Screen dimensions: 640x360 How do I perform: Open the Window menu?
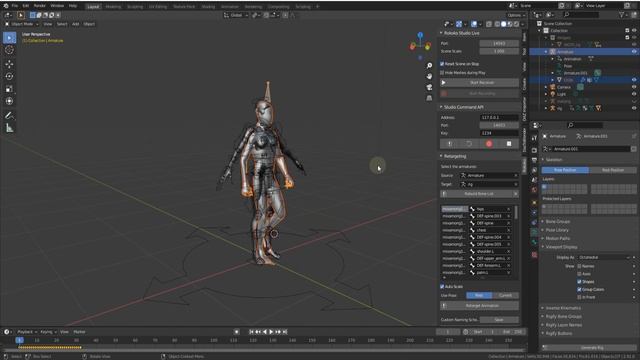pyautogui.click(x=57, y=6)
